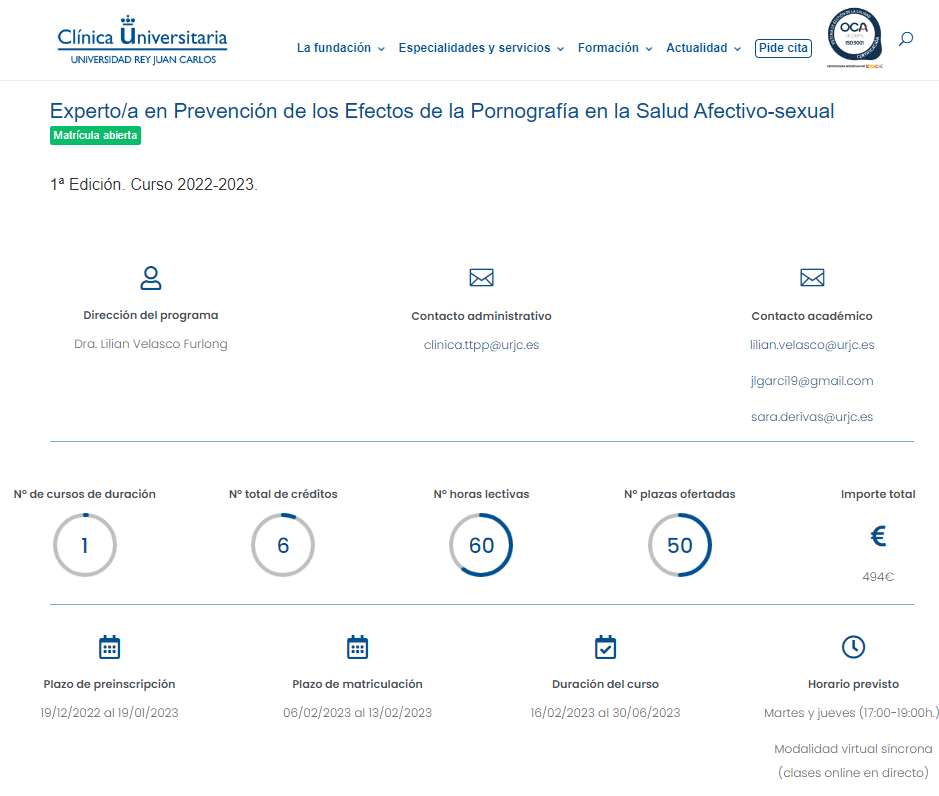Click the calendar icon above Plazo de preinscripción
Screen dimensions: 939x796
pos(110,647)
